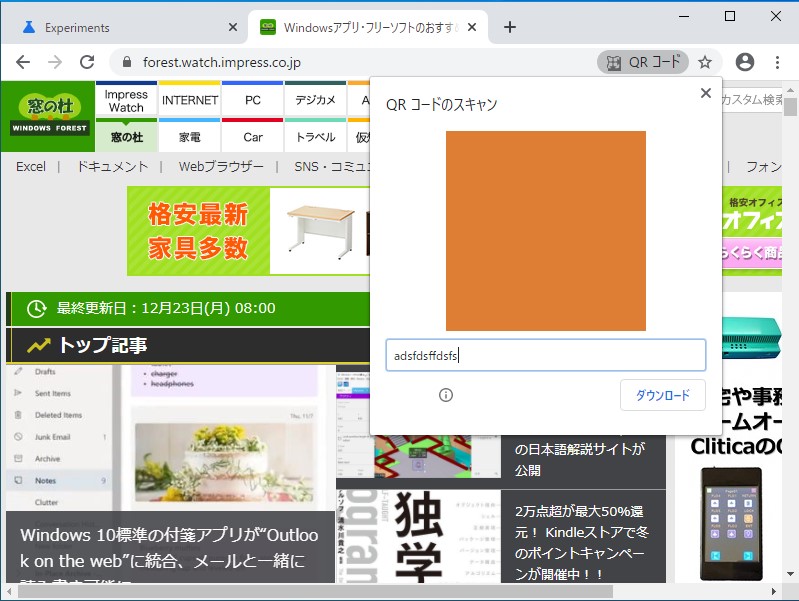Close the Windowsアプリ・フリーソフト tab
This screenshot has width=799, height=601.
coord(472,27)
